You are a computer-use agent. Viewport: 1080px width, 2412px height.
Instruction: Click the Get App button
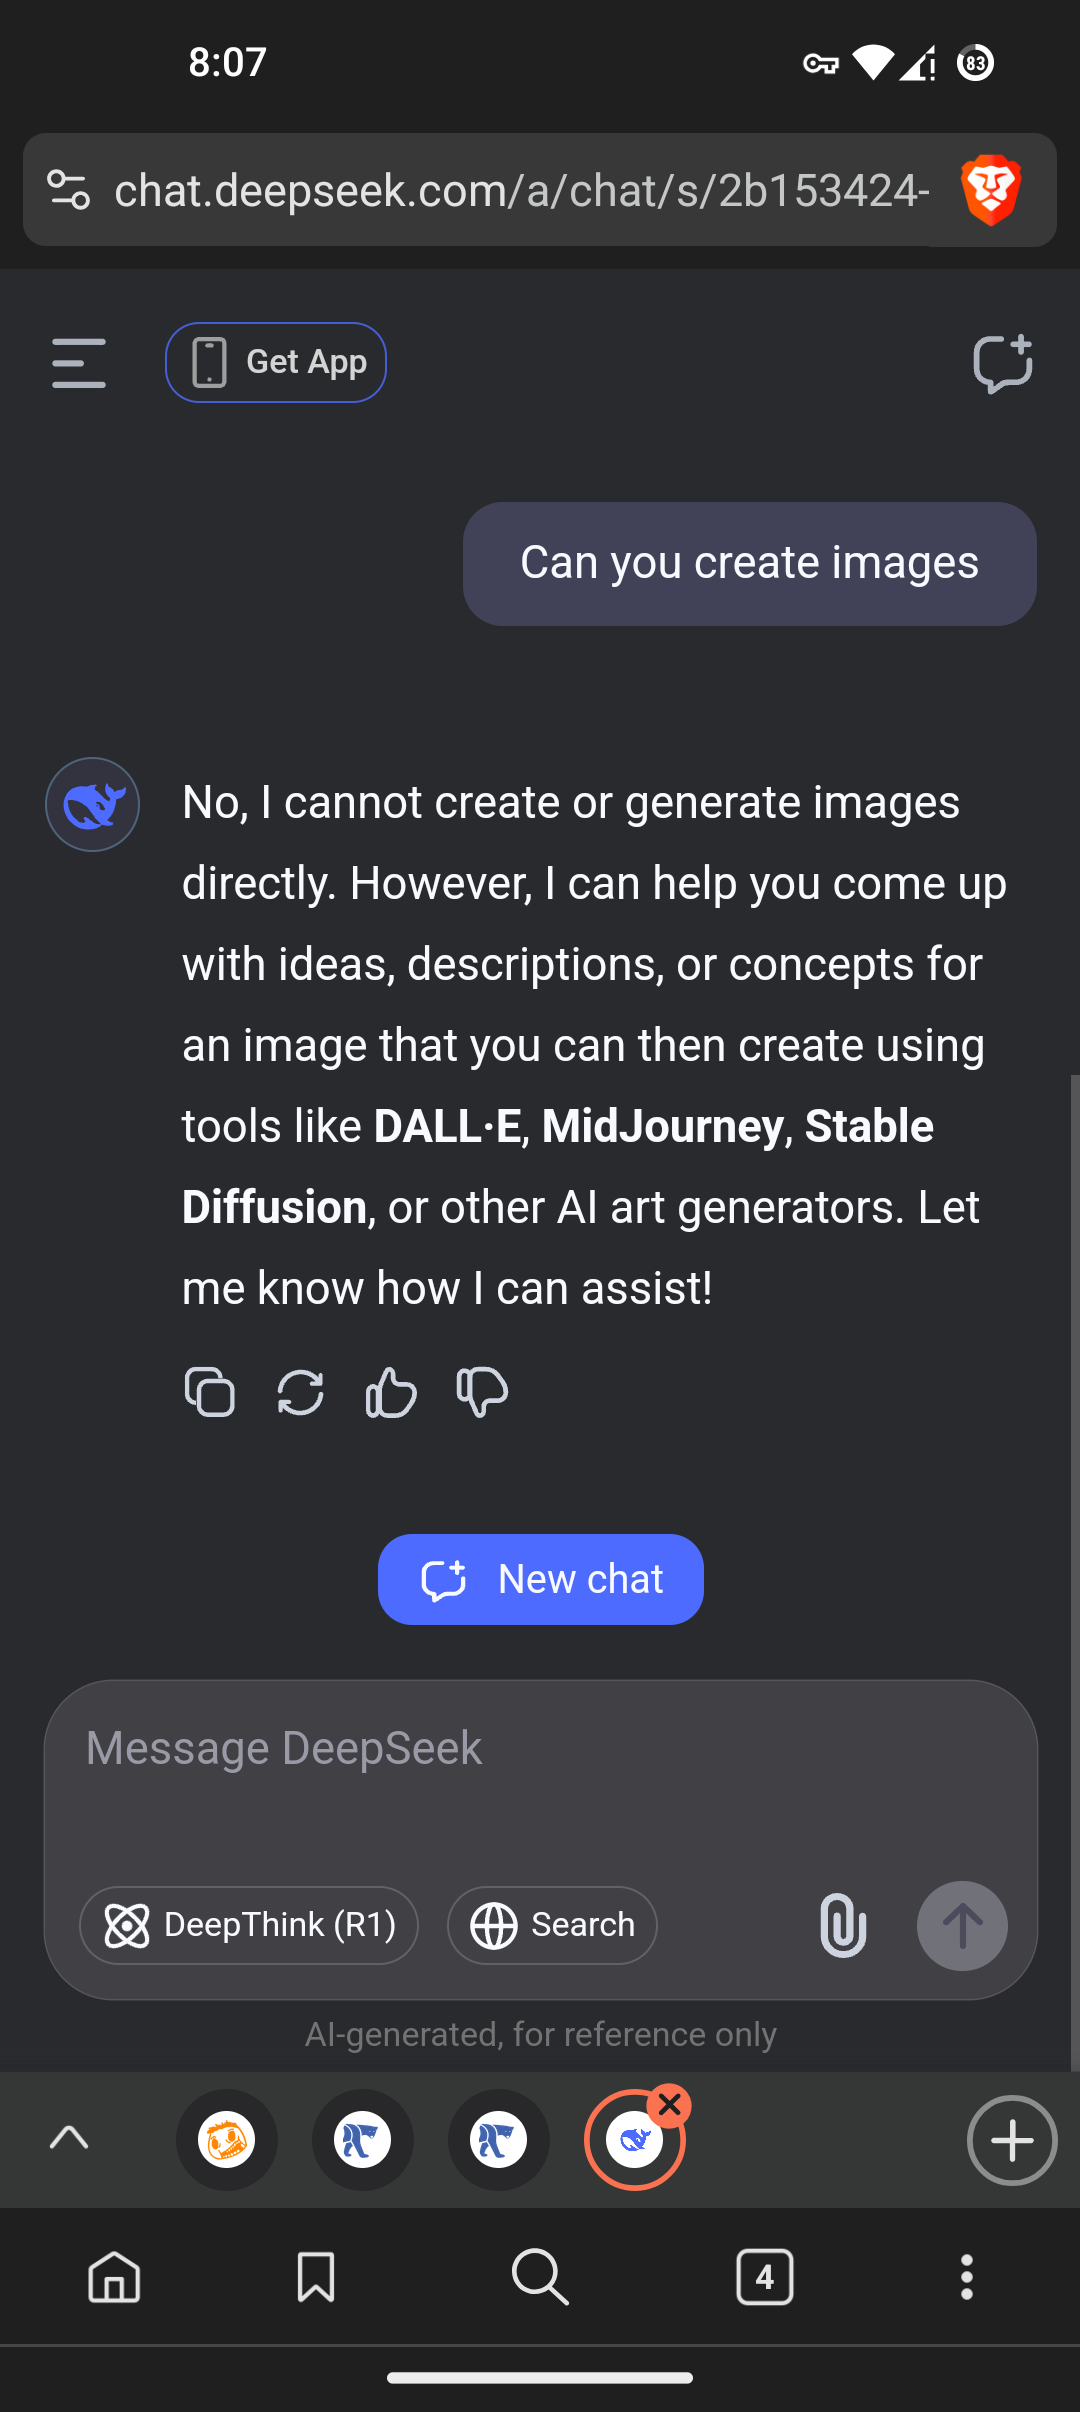(x=276, y=362)
